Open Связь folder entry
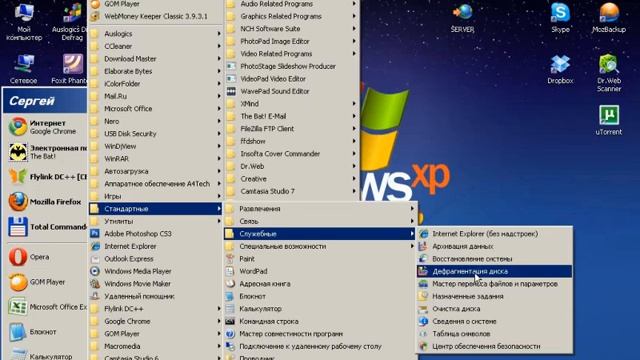Screen dimensions: 640x360 [x=320, y=221]
